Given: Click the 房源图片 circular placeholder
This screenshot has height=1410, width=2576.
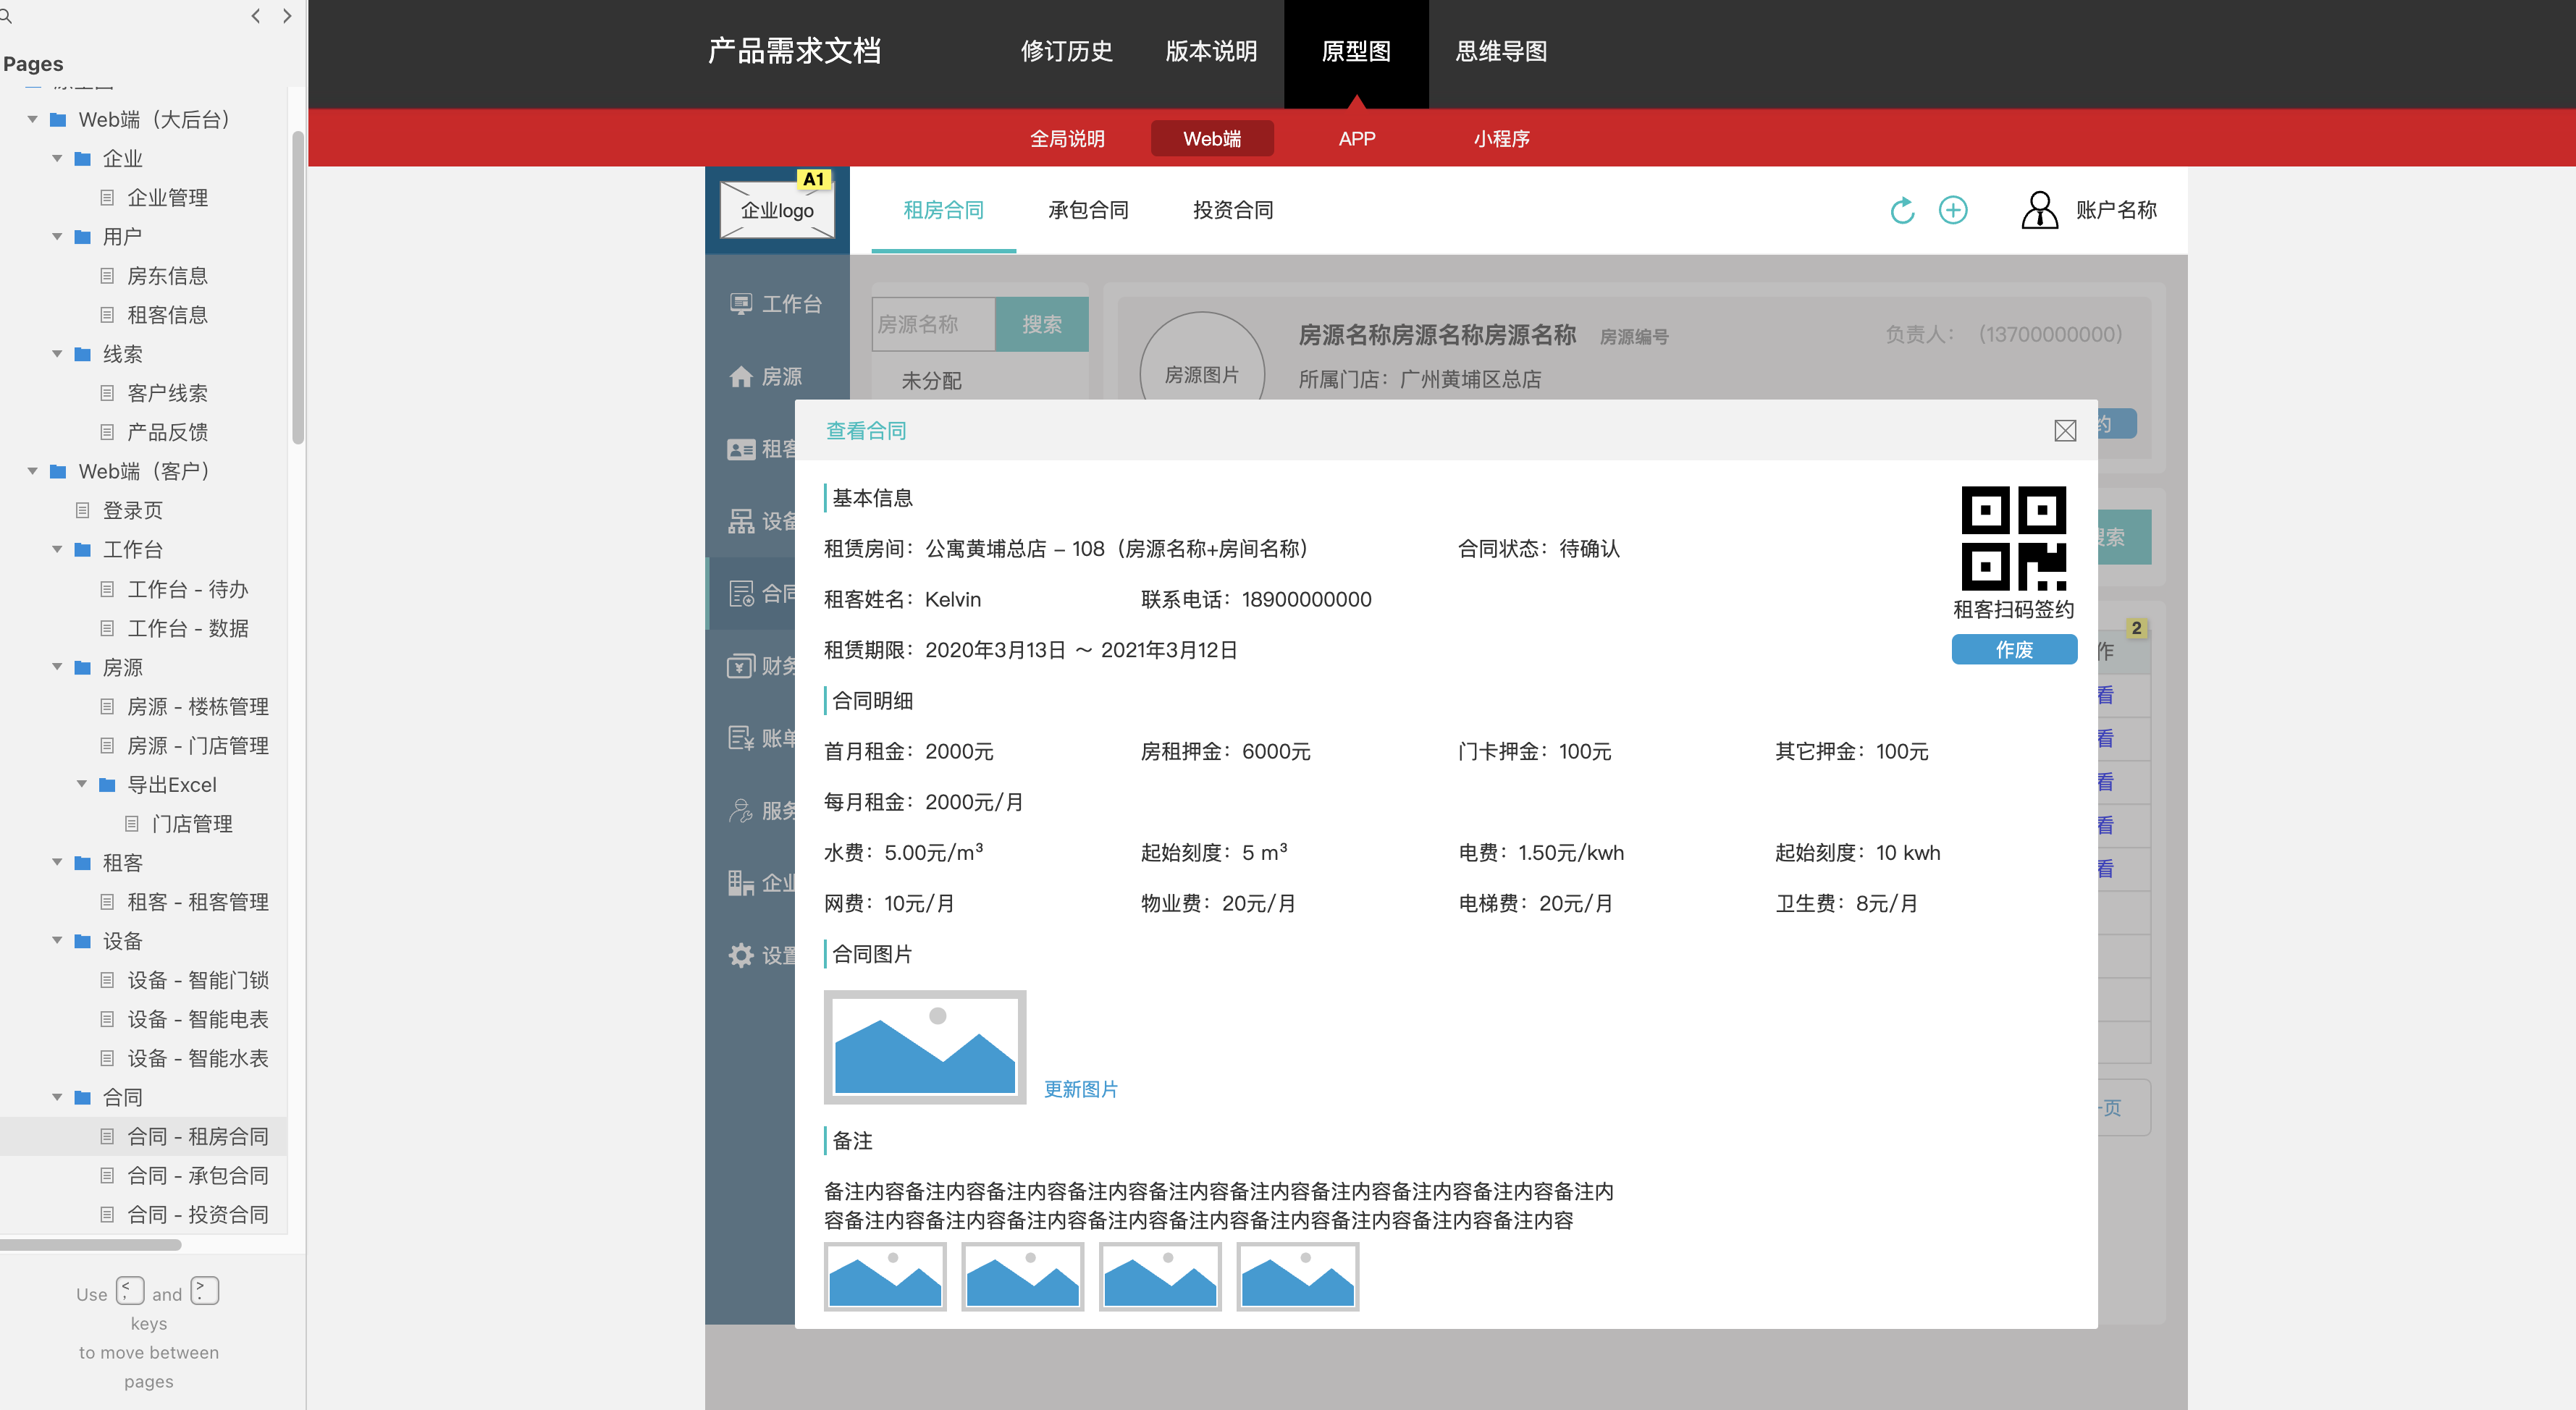Looking at the screenshot, I should pos(1202,374).
